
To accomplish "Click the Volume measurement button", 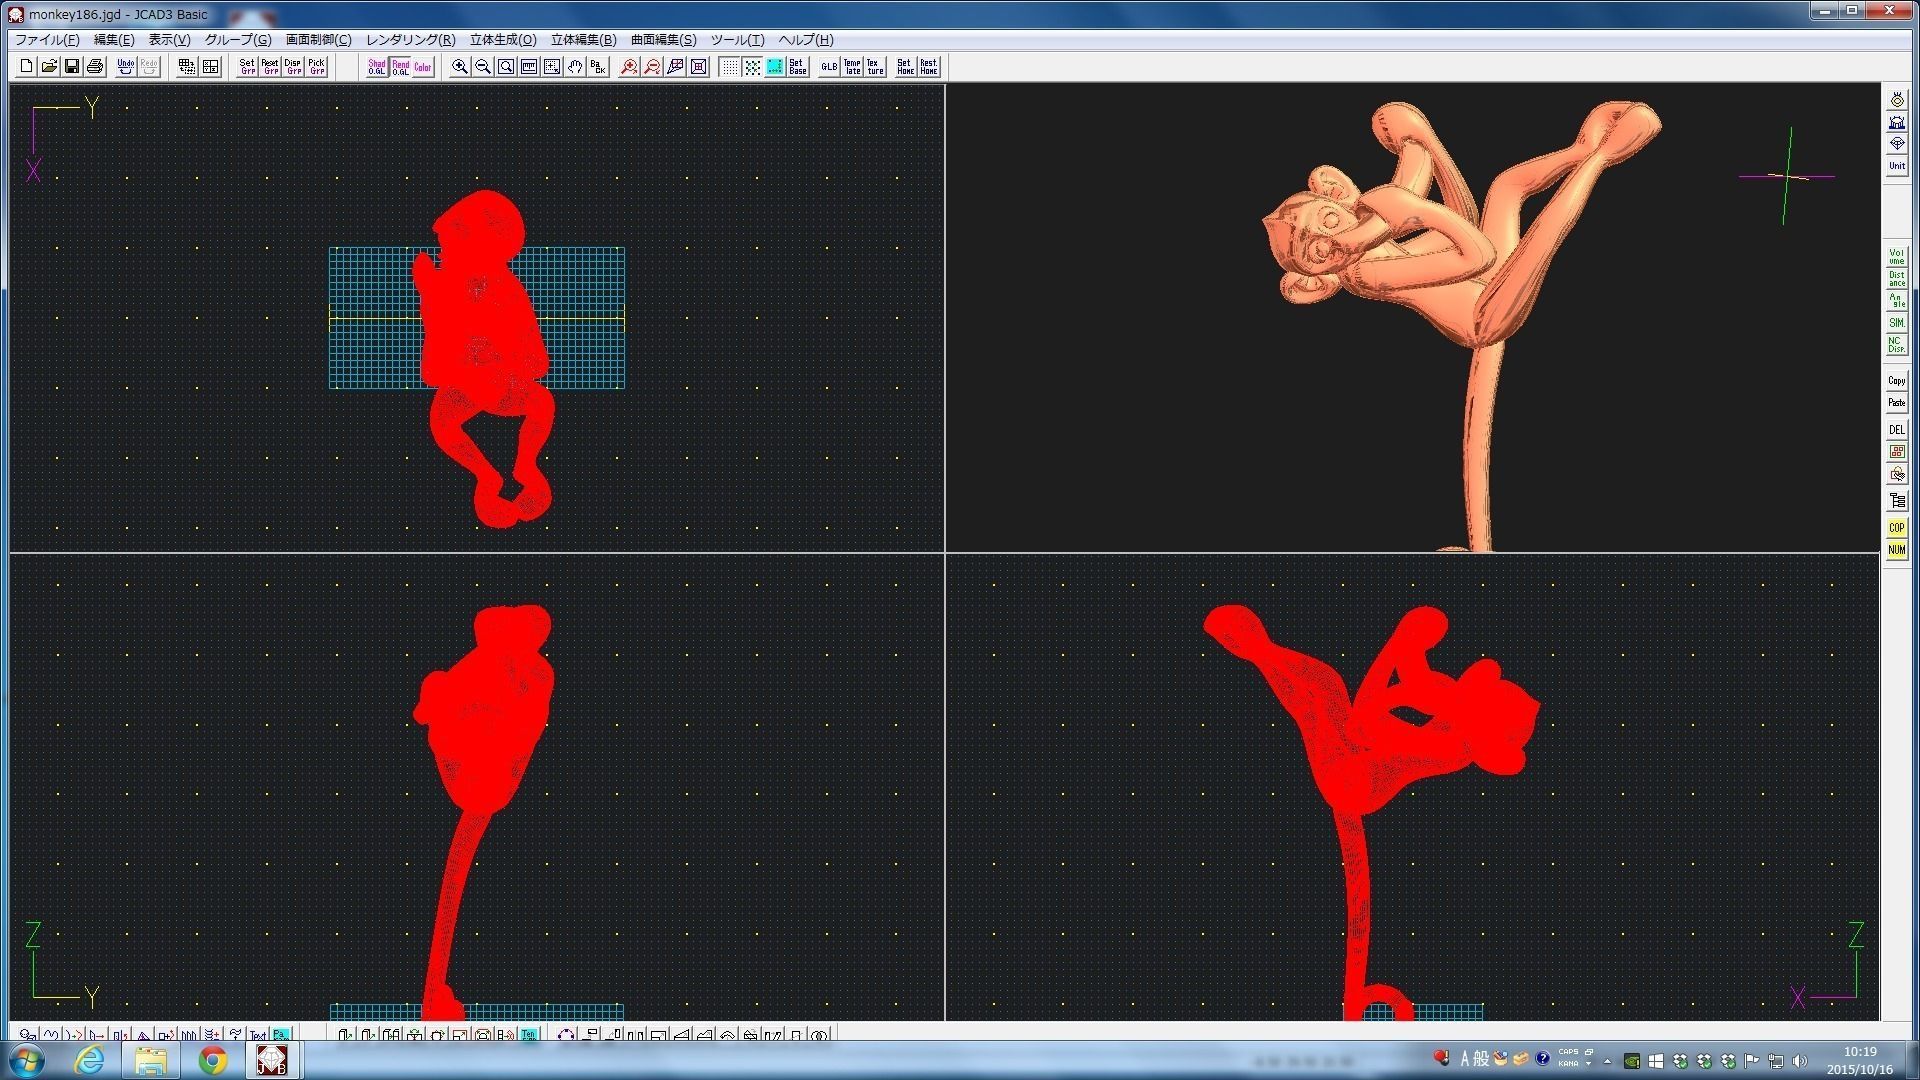I will [x=1896, y=257].
